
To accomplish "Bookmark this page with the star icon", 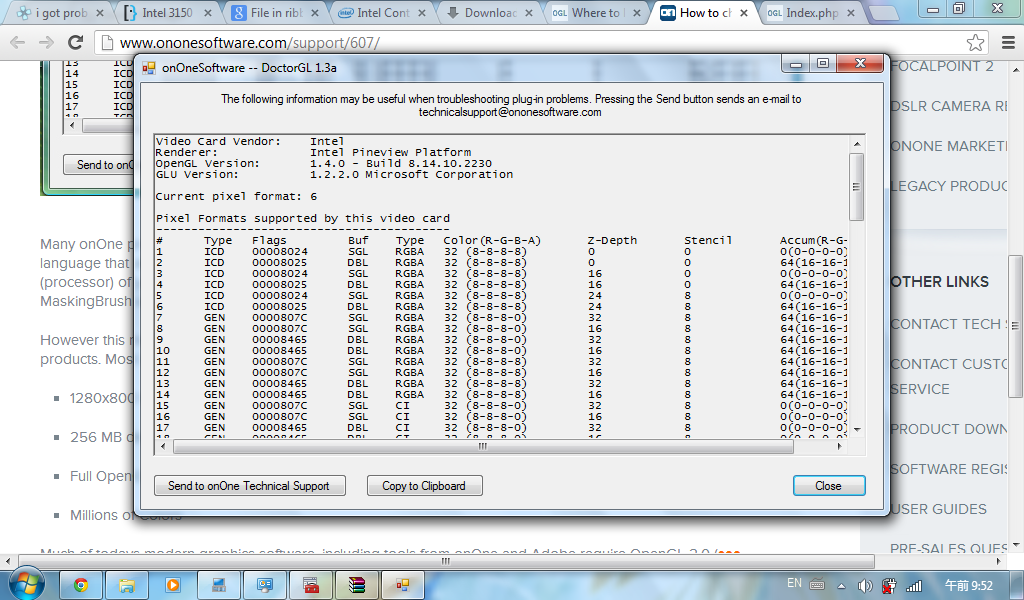I will coord(975,43).
